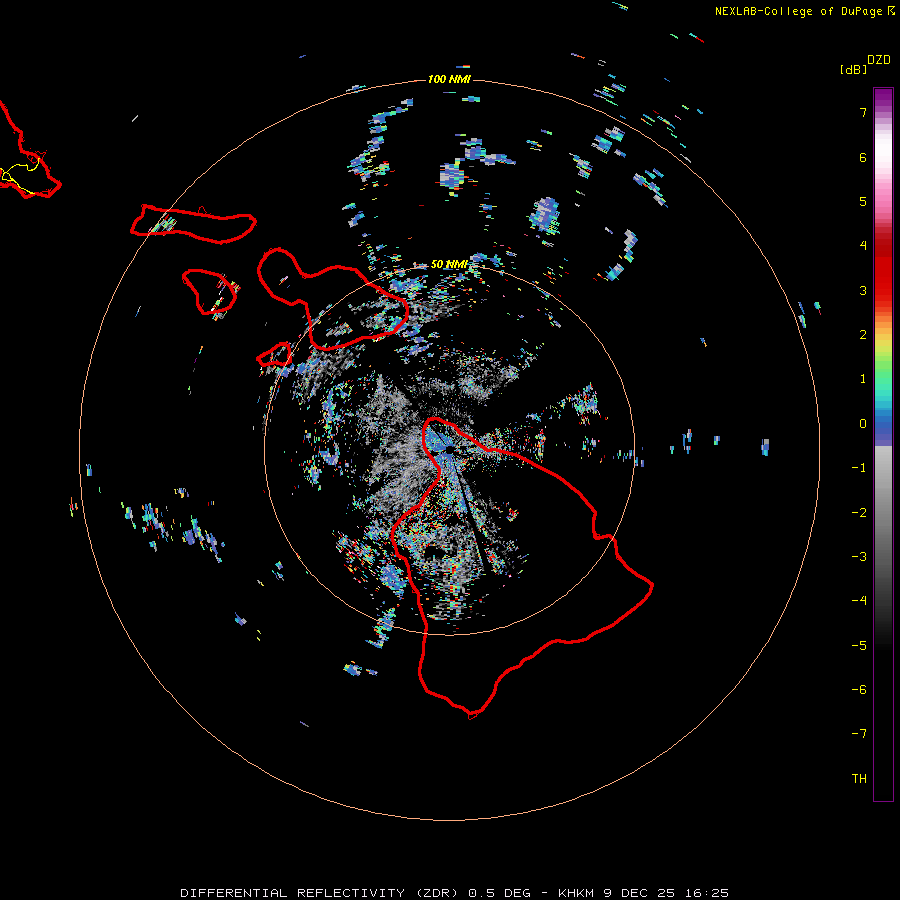Click the DZD product label above colorbar
Image resolution: width=900 pixels, height=900 pixels.
coord(879,60)
